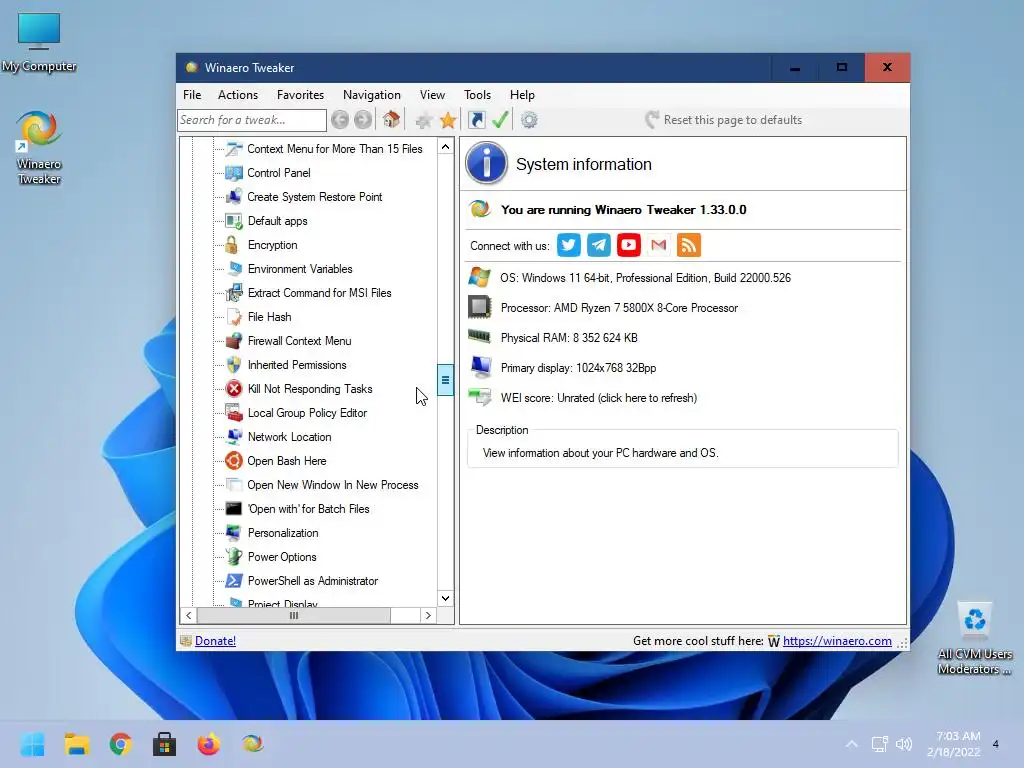Click the Encryption padlock icon
The width and height of the screenshot is (1024, 768).
point(232,245)
